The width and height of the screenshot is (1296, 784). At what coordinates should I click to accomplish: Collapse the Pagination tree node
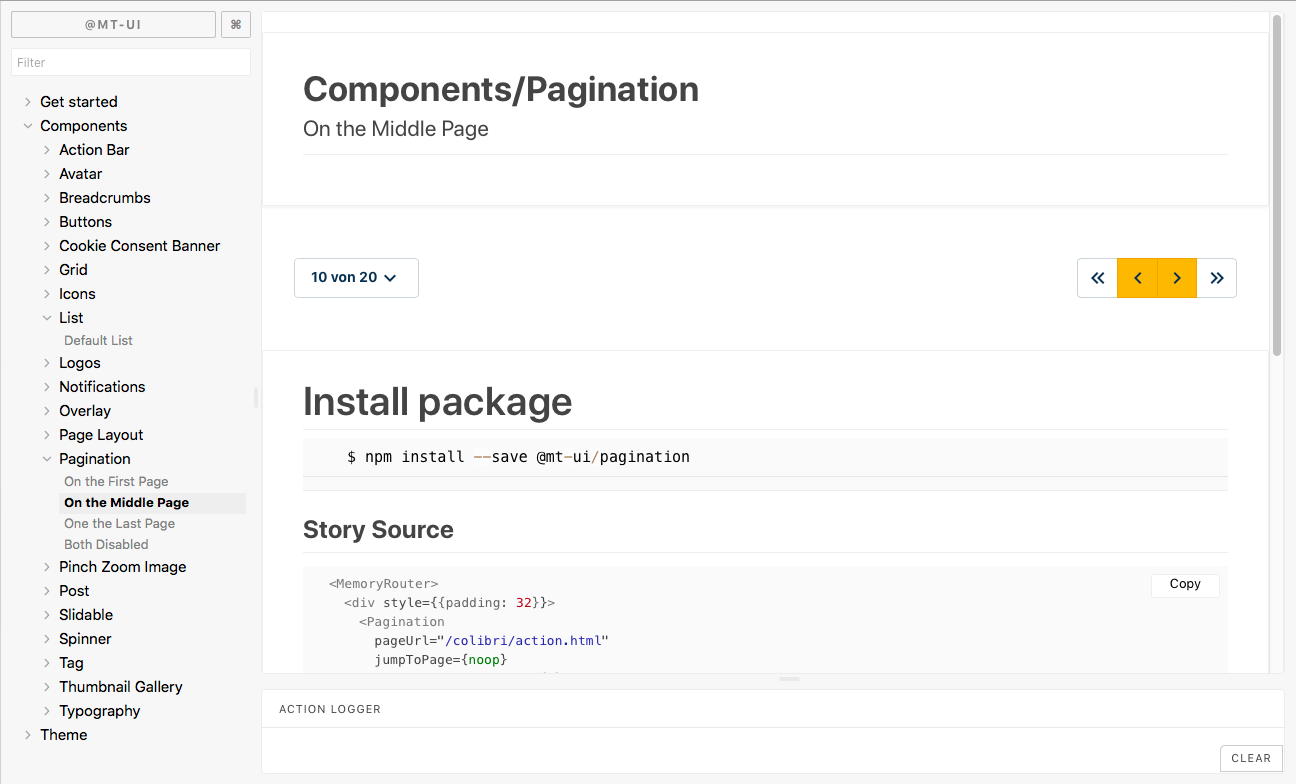click(47, 459)
